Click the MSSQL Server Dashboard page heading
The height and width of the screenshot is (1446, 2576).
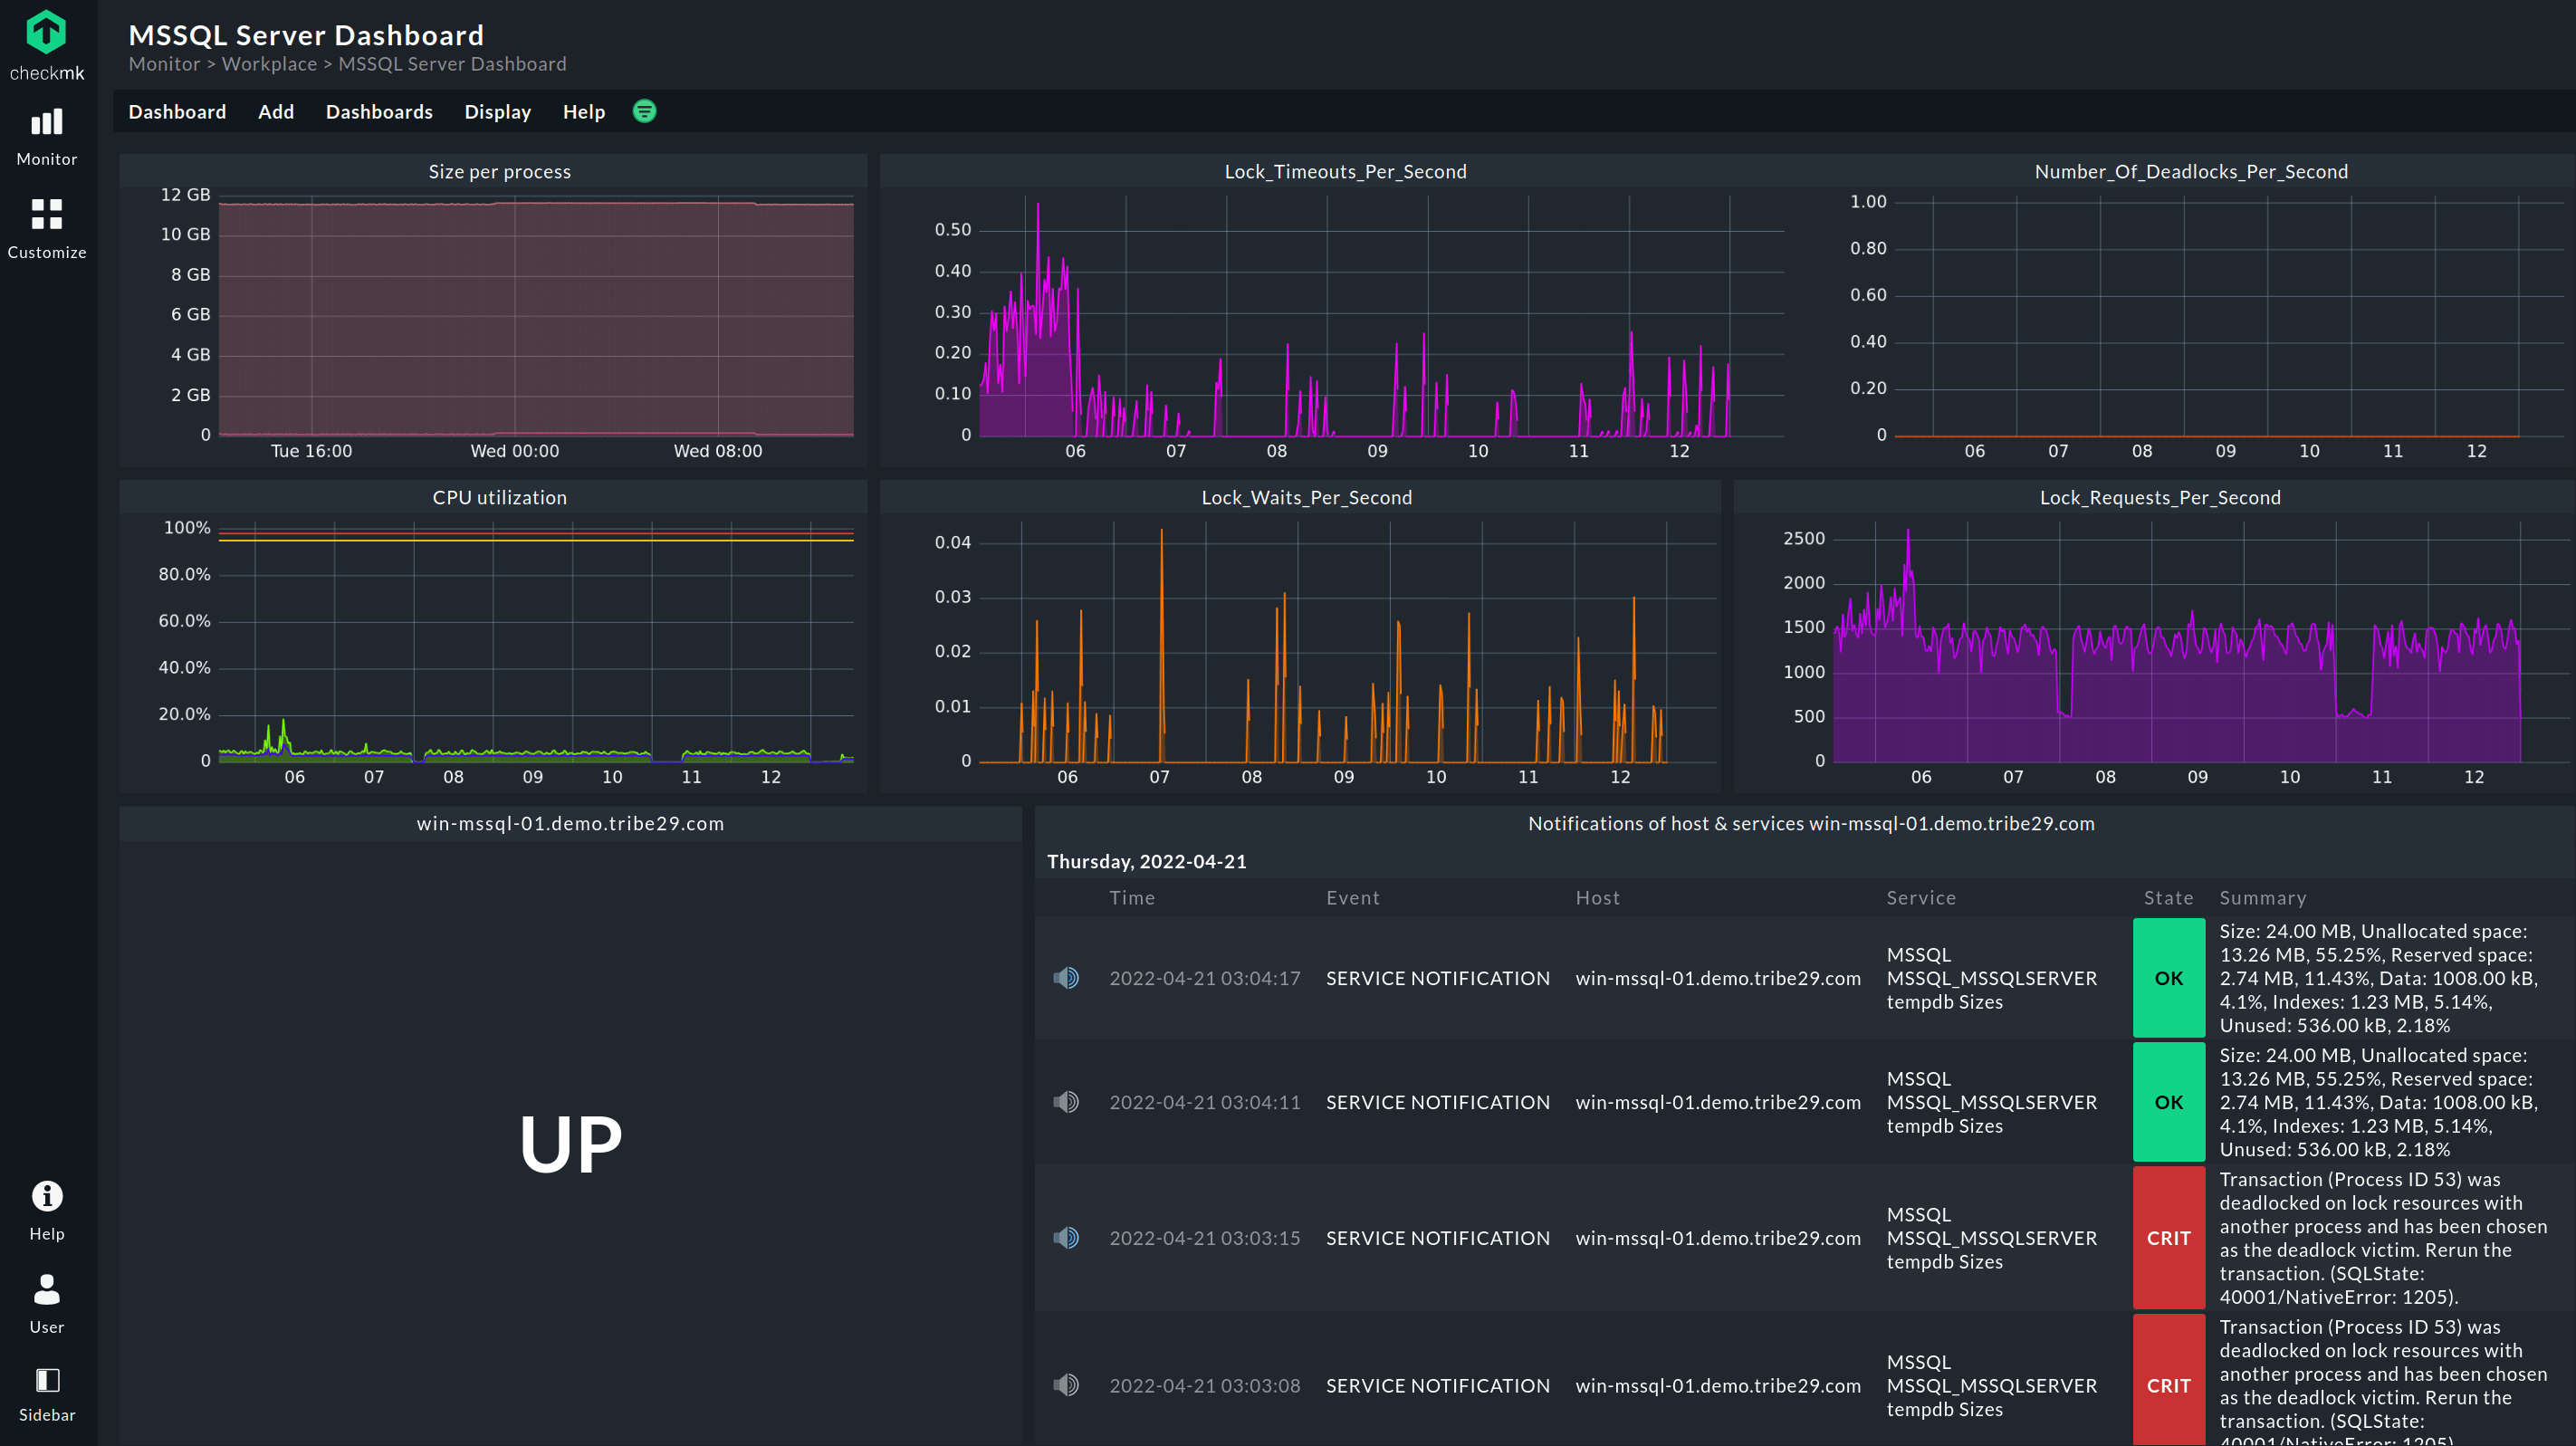tap(306, 35)
